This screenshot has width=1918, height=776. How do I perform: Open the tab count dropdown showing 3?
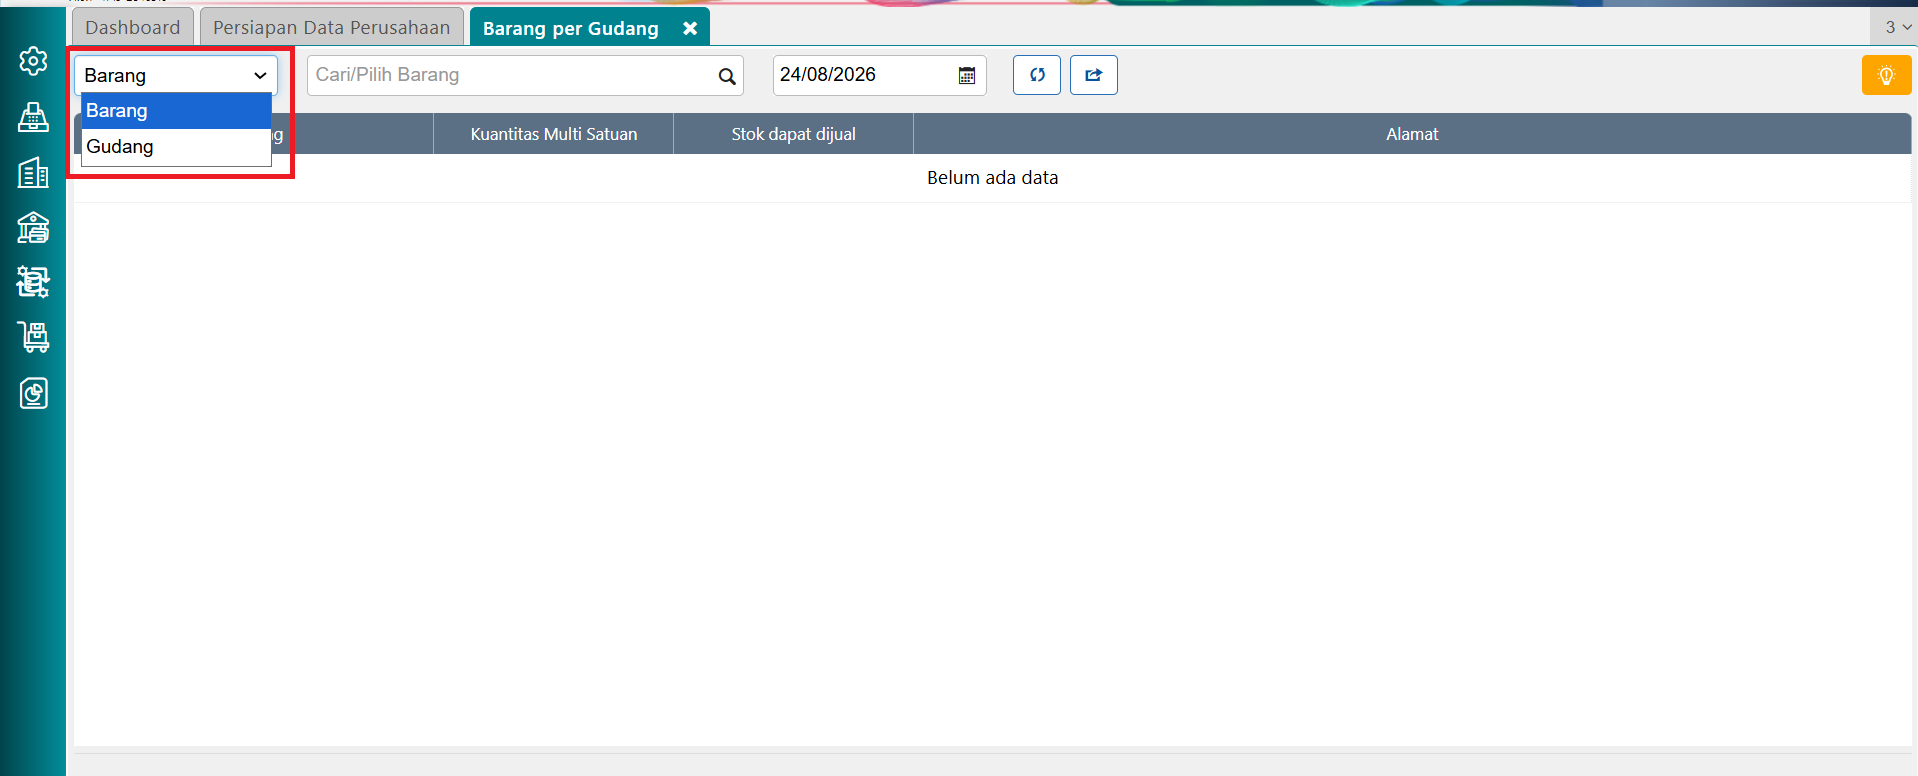[1897, 27]
